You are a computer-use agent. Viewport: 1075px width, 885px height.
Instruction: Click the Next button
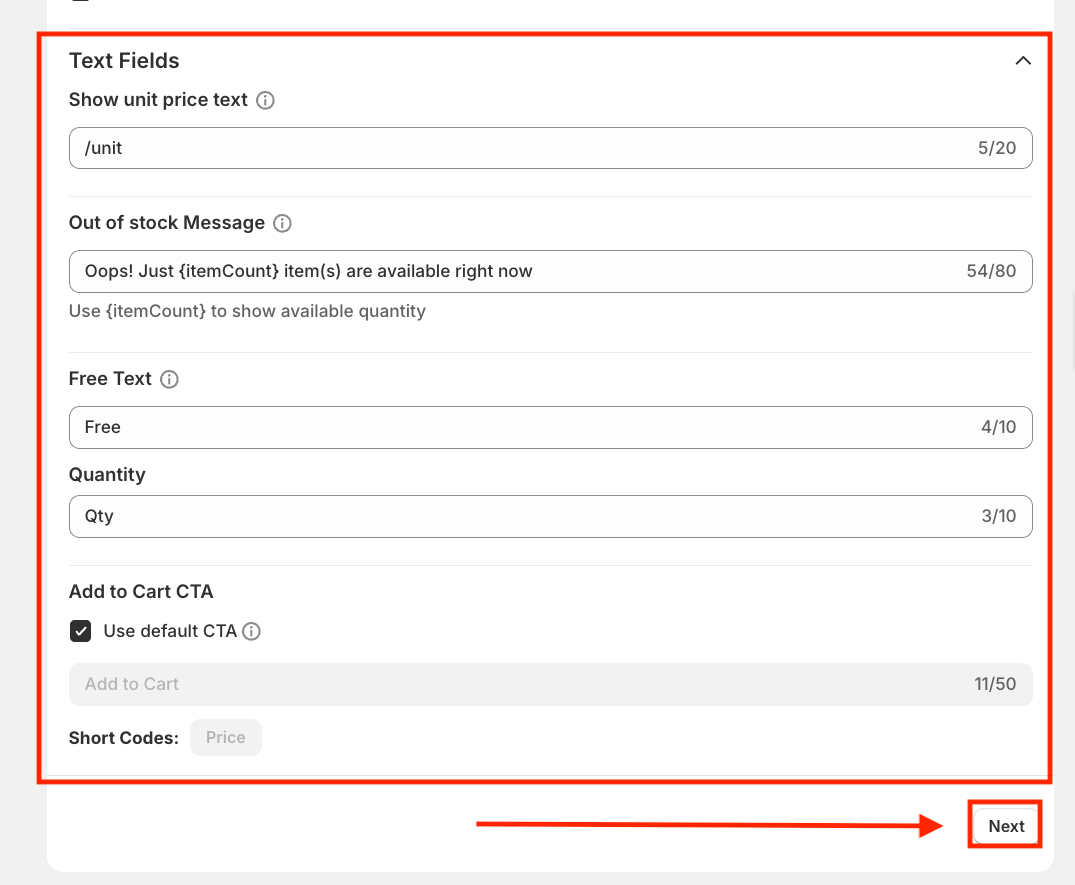[1006, 826]
